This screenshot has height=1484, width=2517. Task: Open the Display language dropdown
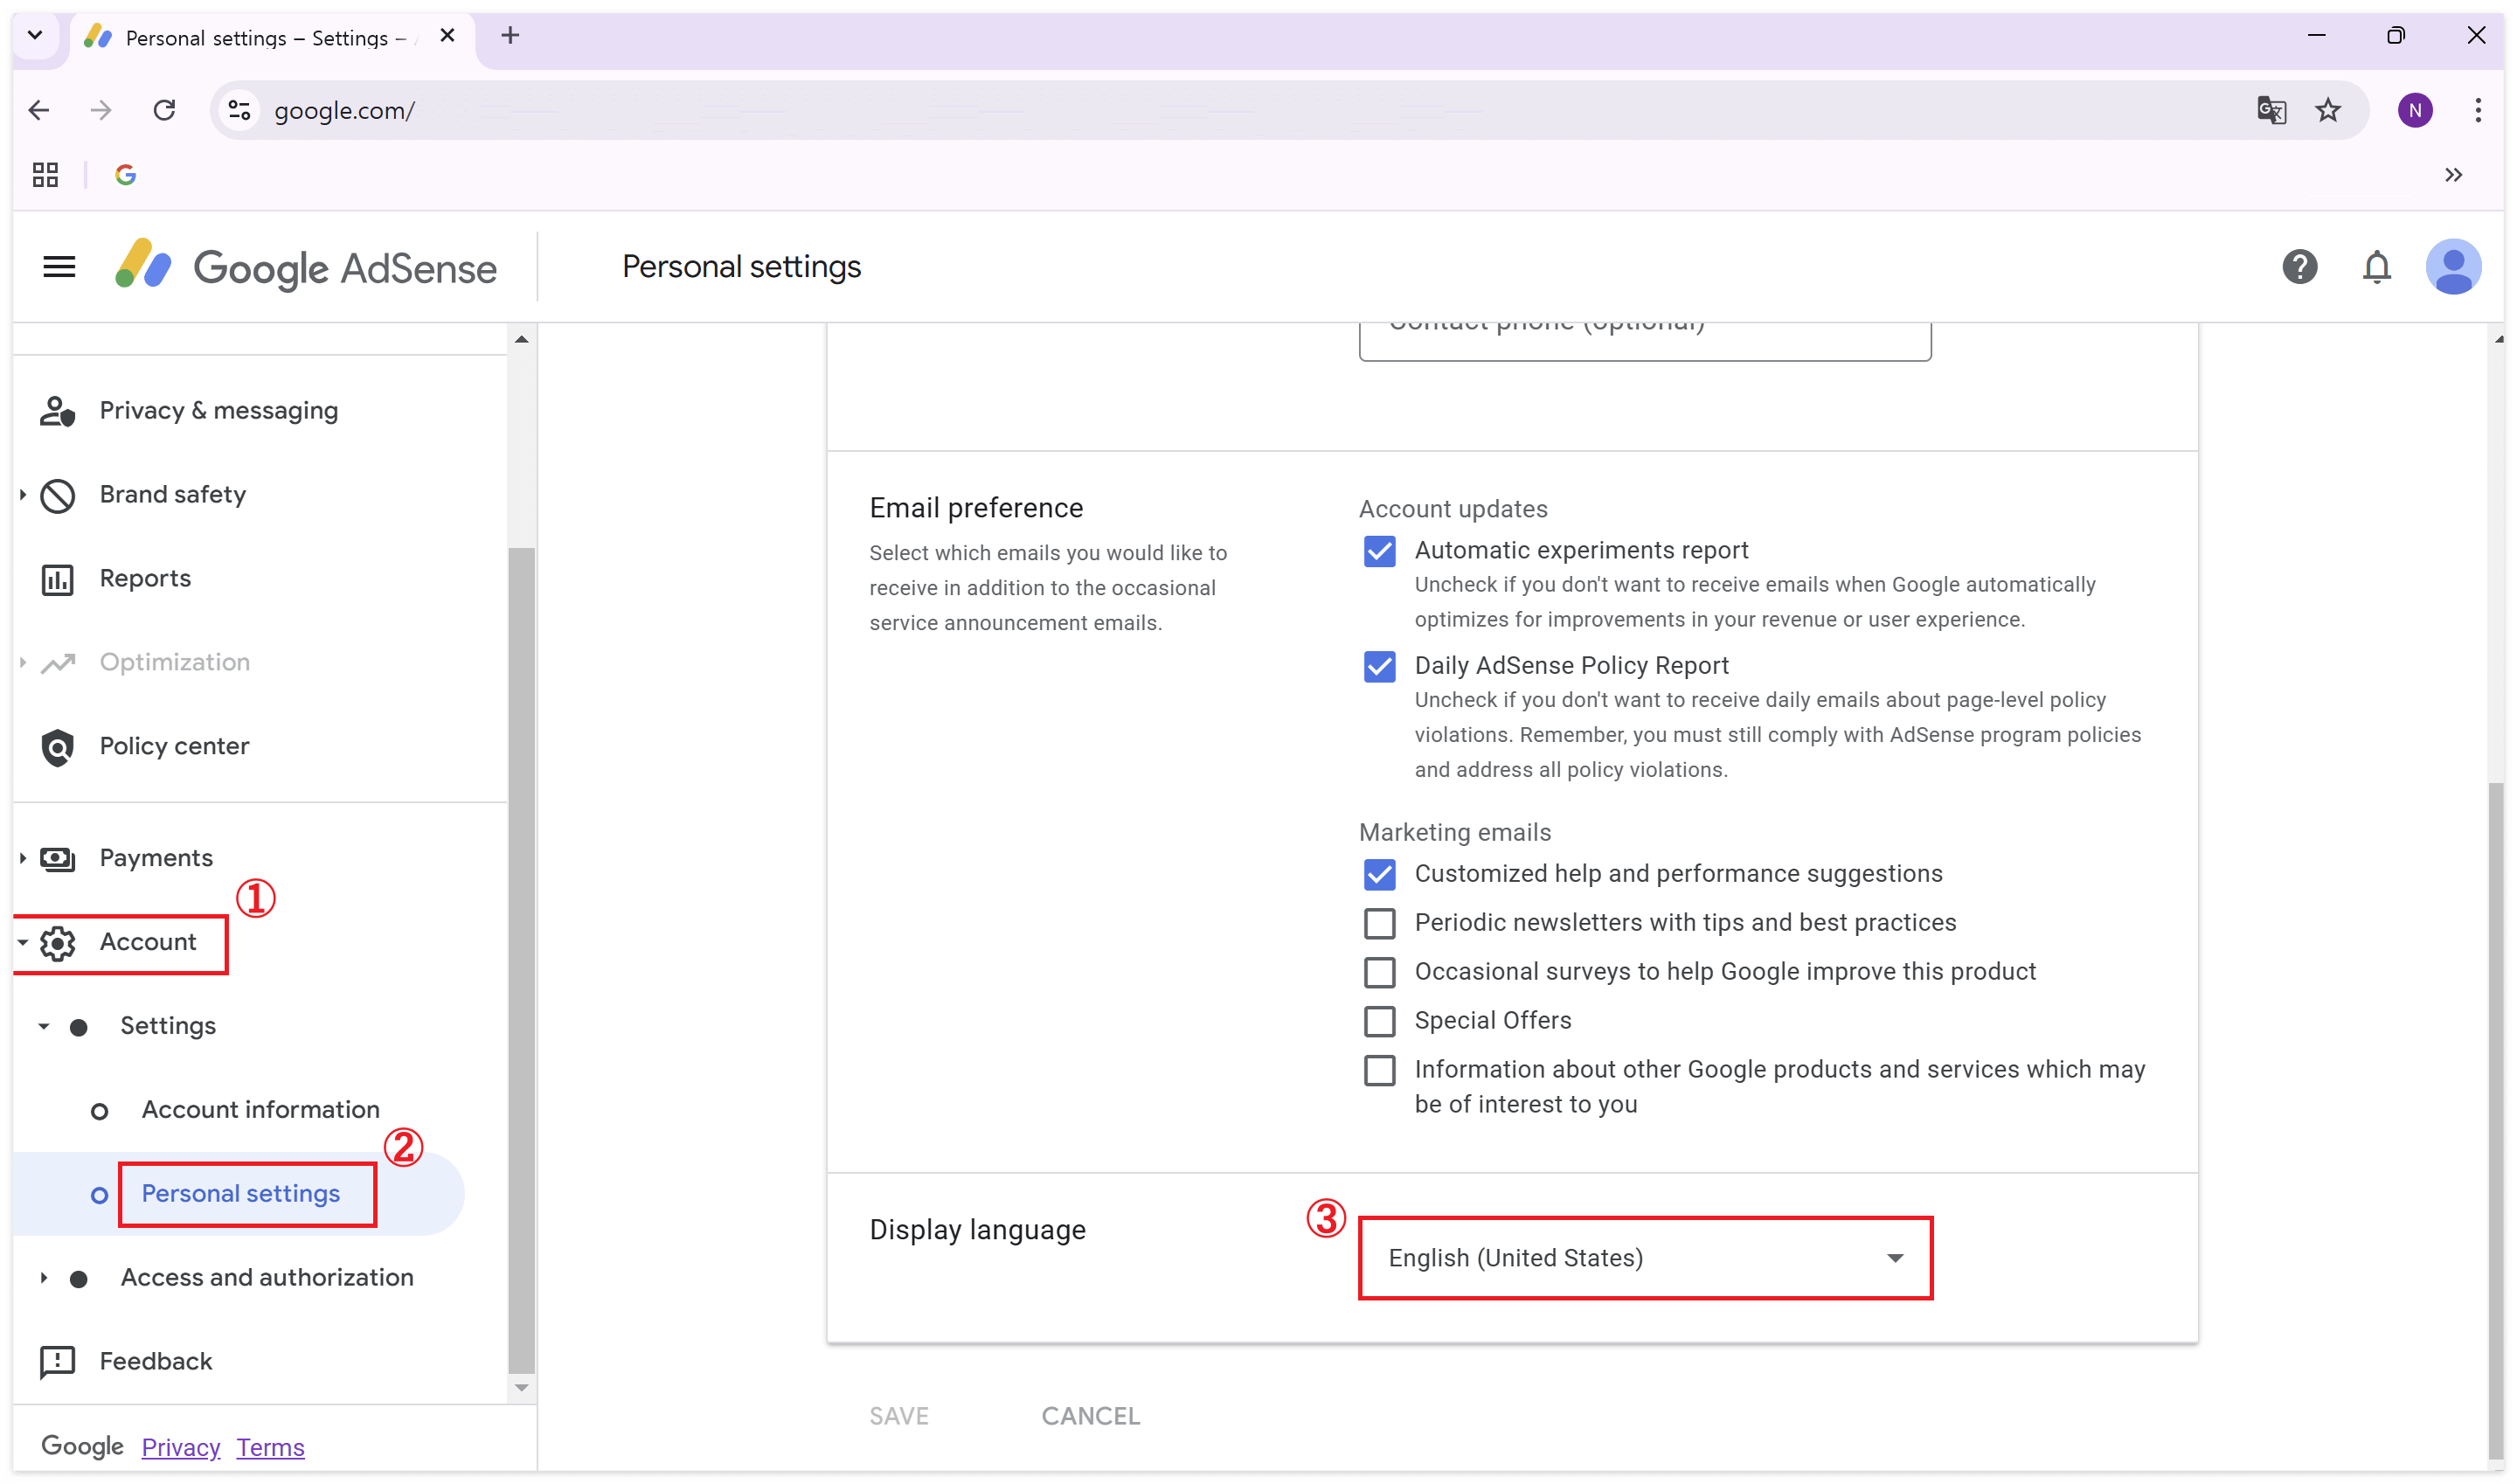point(1644,1258)
